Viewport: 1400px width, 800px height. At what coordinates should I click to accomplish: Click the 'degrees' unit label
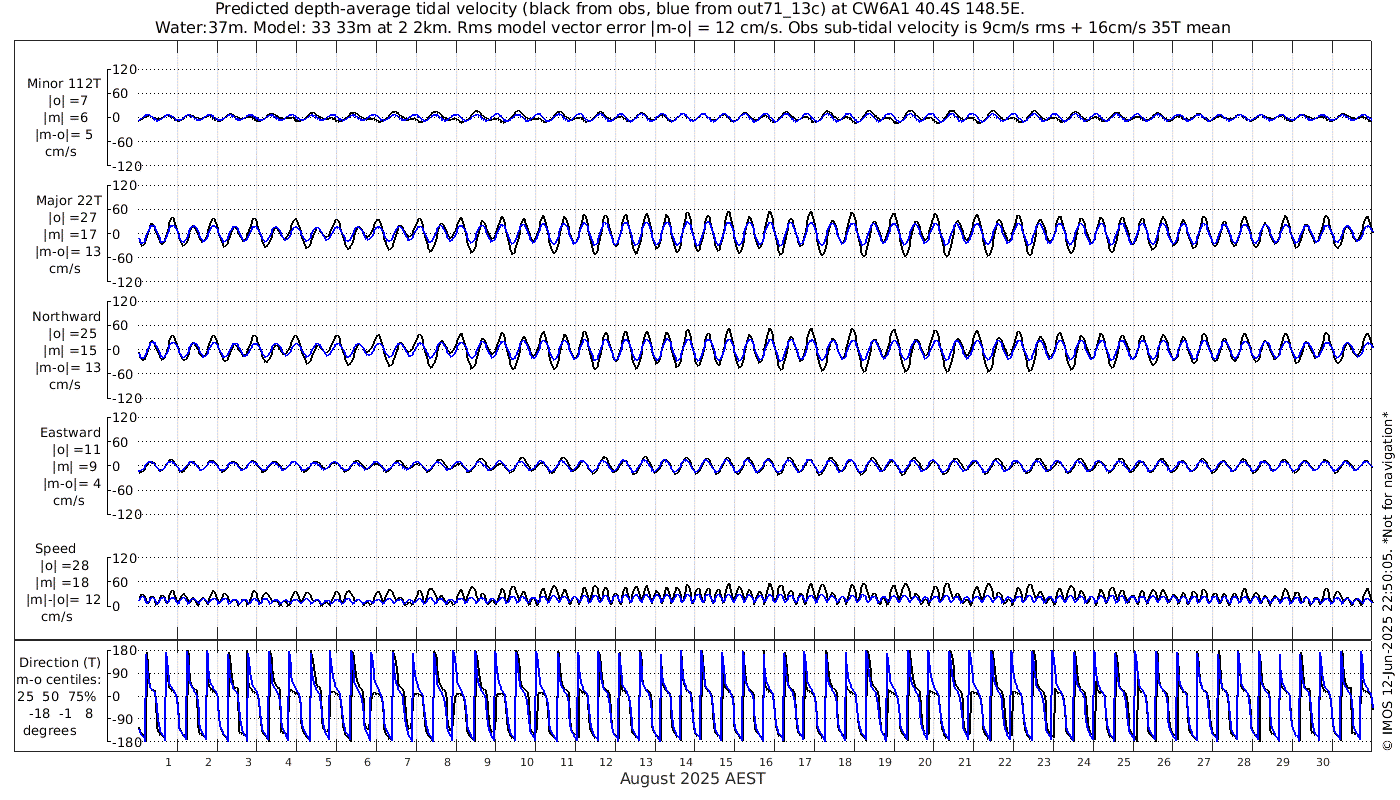(50, 730)
